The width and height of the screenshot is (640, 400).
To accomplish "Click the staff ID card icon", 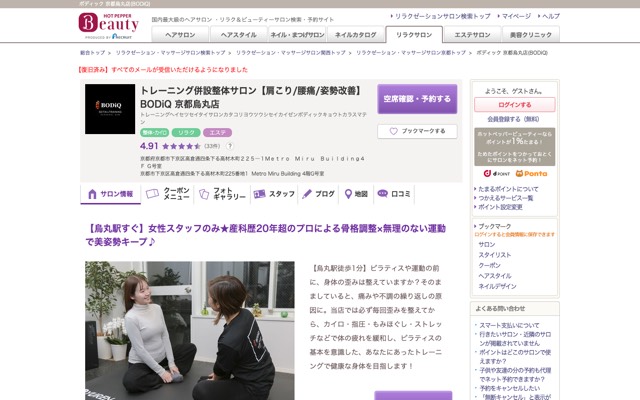I will click(259, 194).
